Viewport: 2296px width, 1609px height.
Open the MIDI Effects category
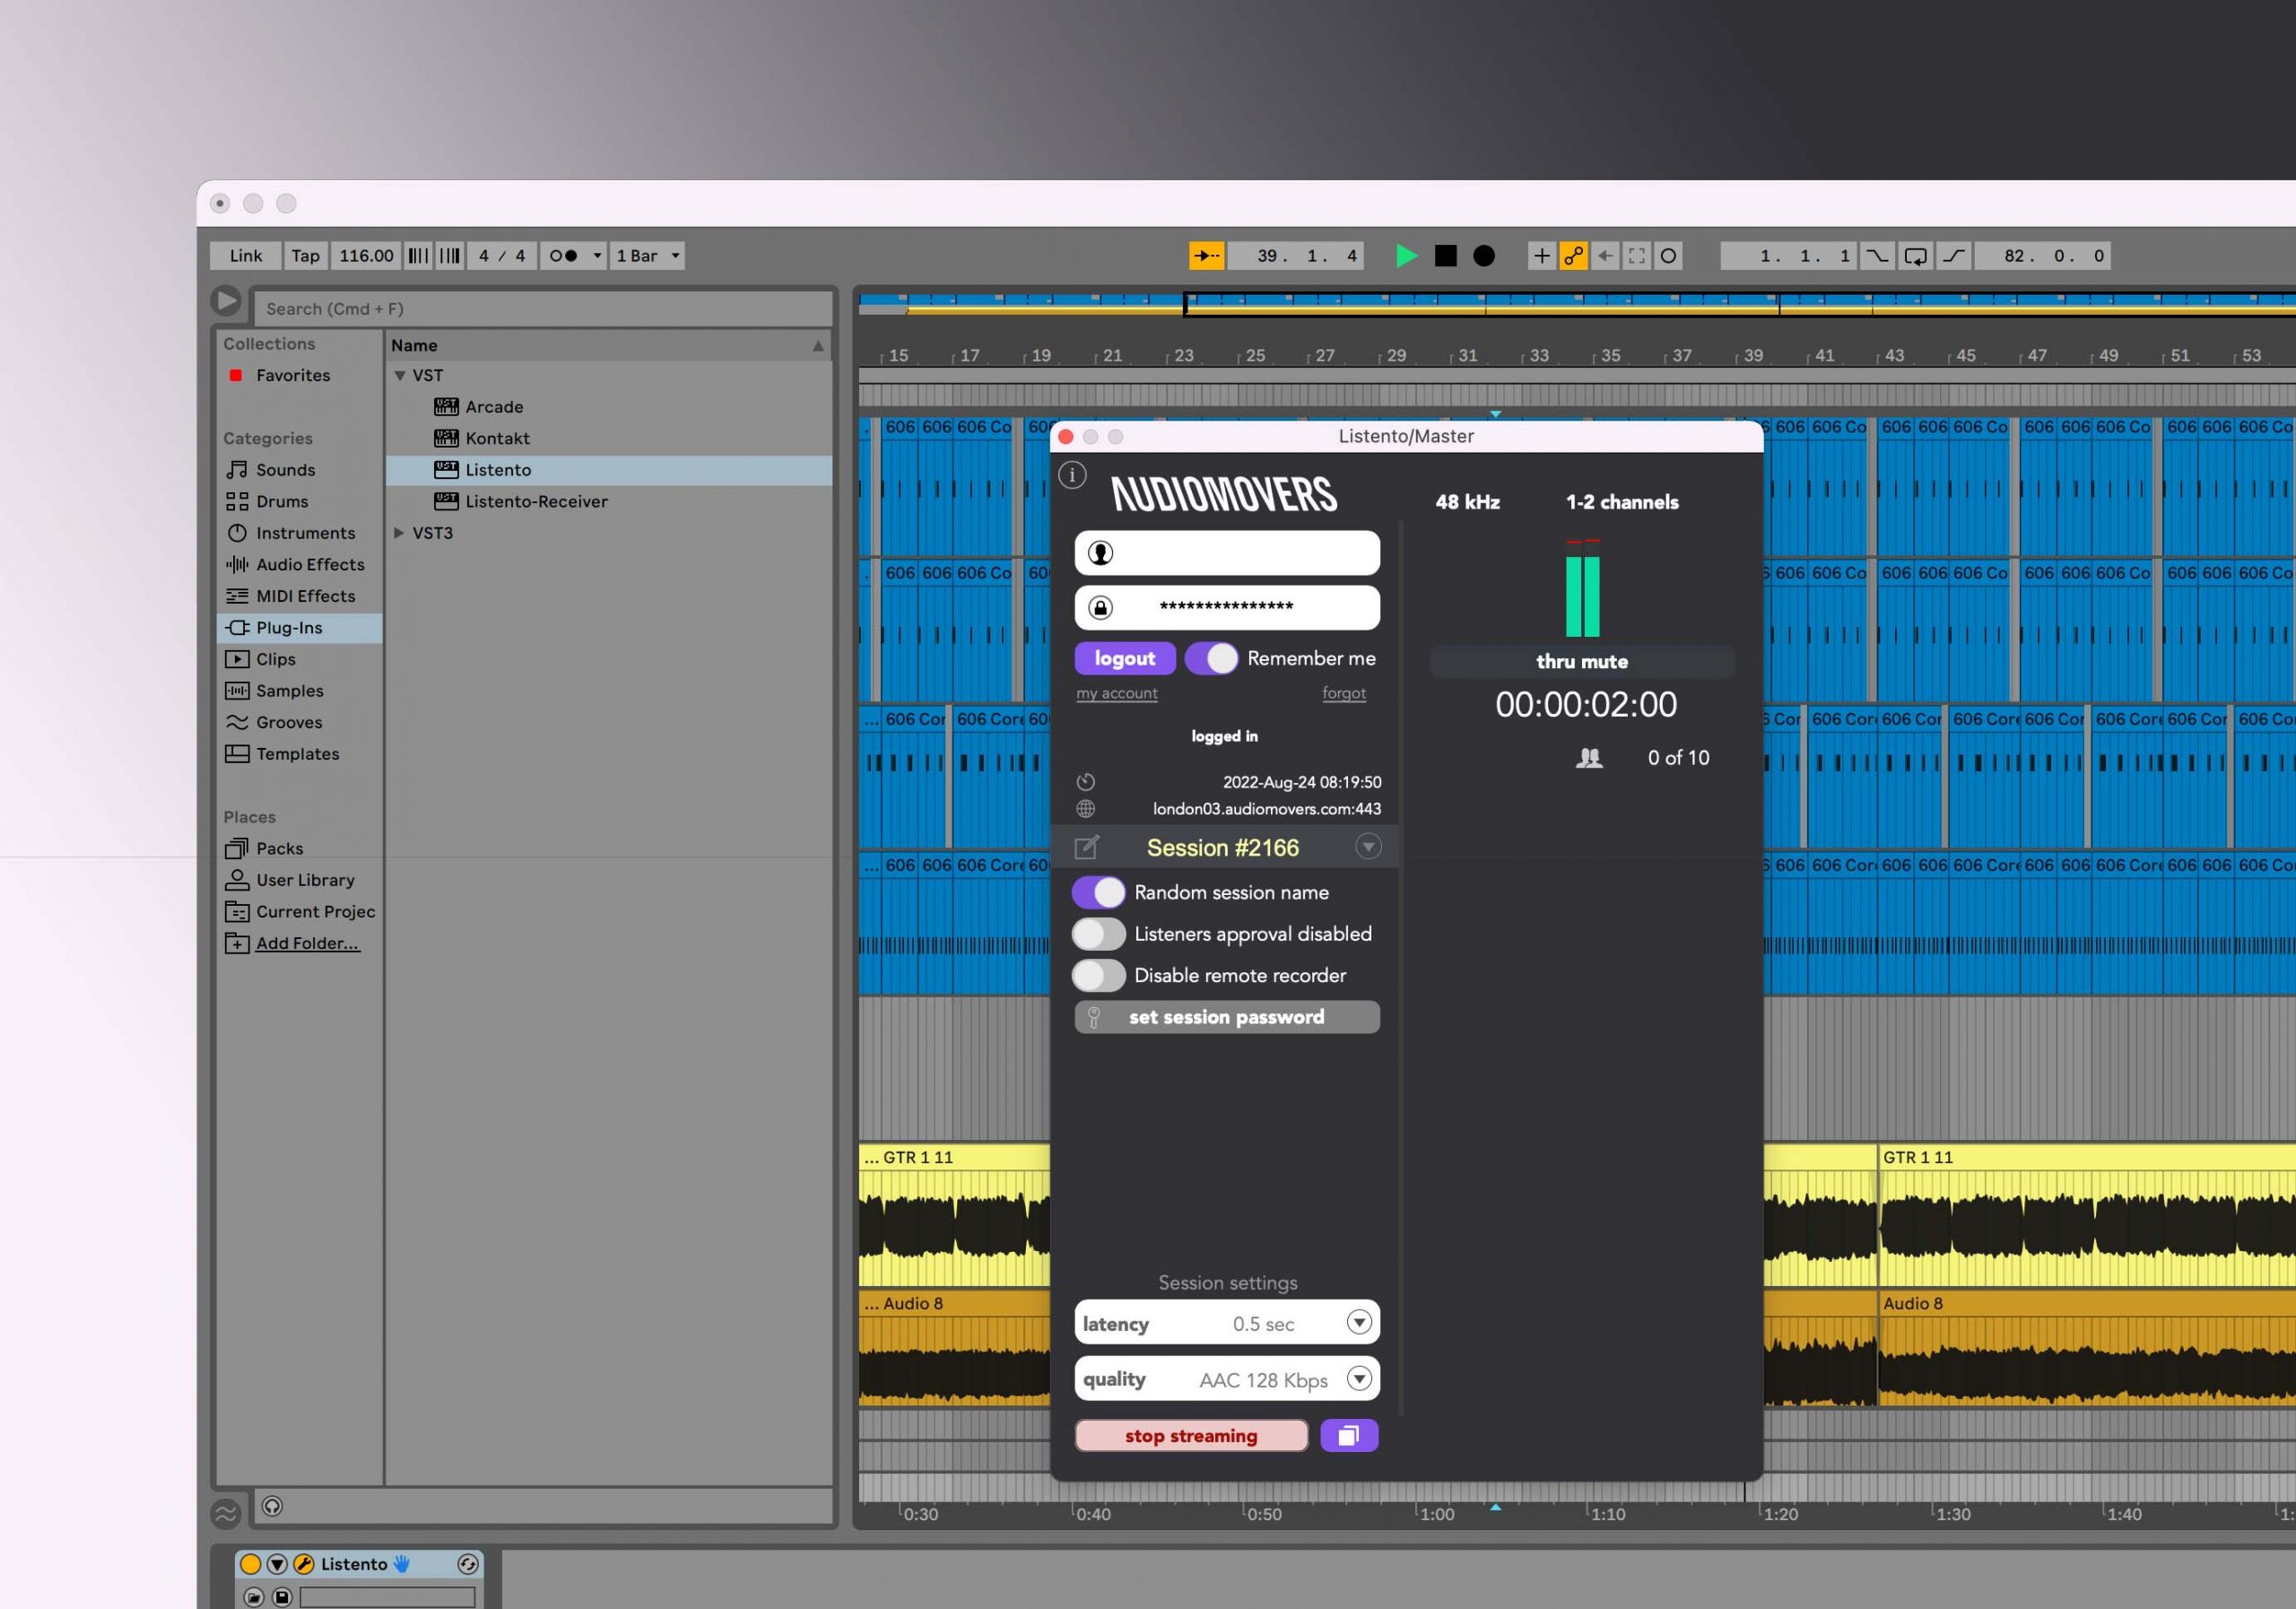(305, 596)
